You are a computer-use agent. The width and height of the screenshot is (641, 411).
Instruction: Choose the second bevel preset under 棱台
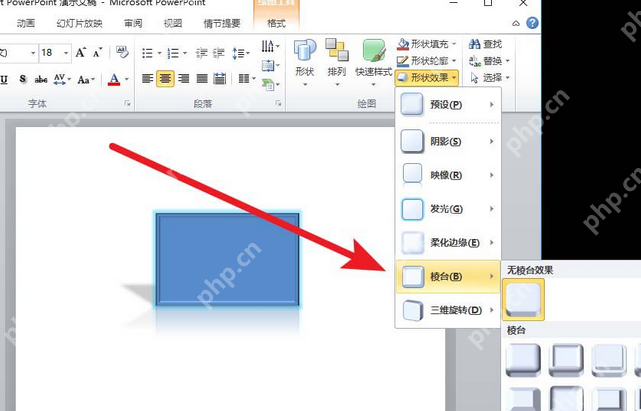coord(566,360)
